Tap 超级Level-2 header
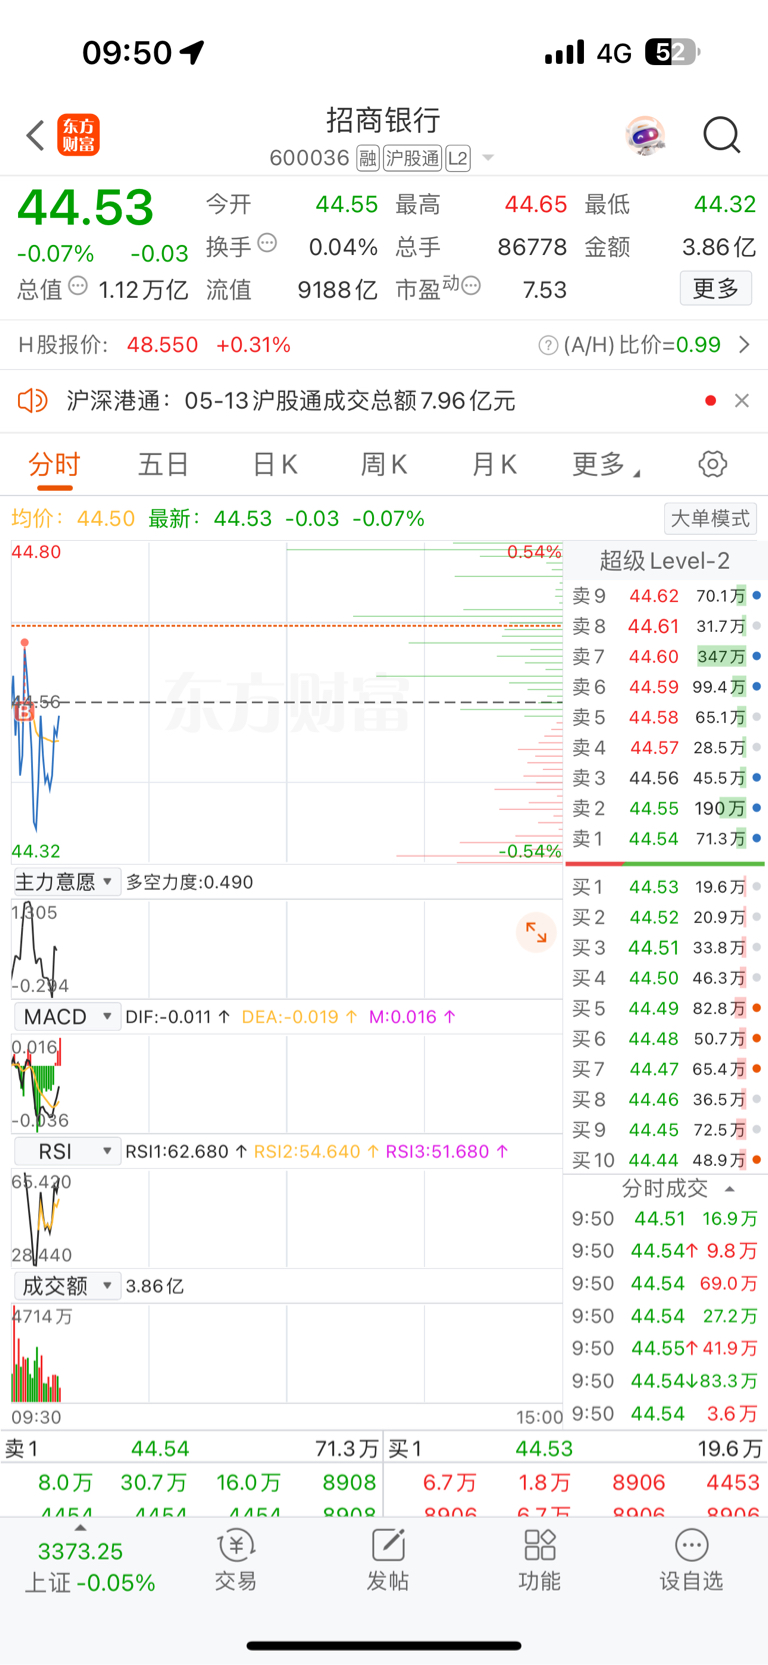Viewport: 768px width, 1665px height. click(x=665, y=560)
